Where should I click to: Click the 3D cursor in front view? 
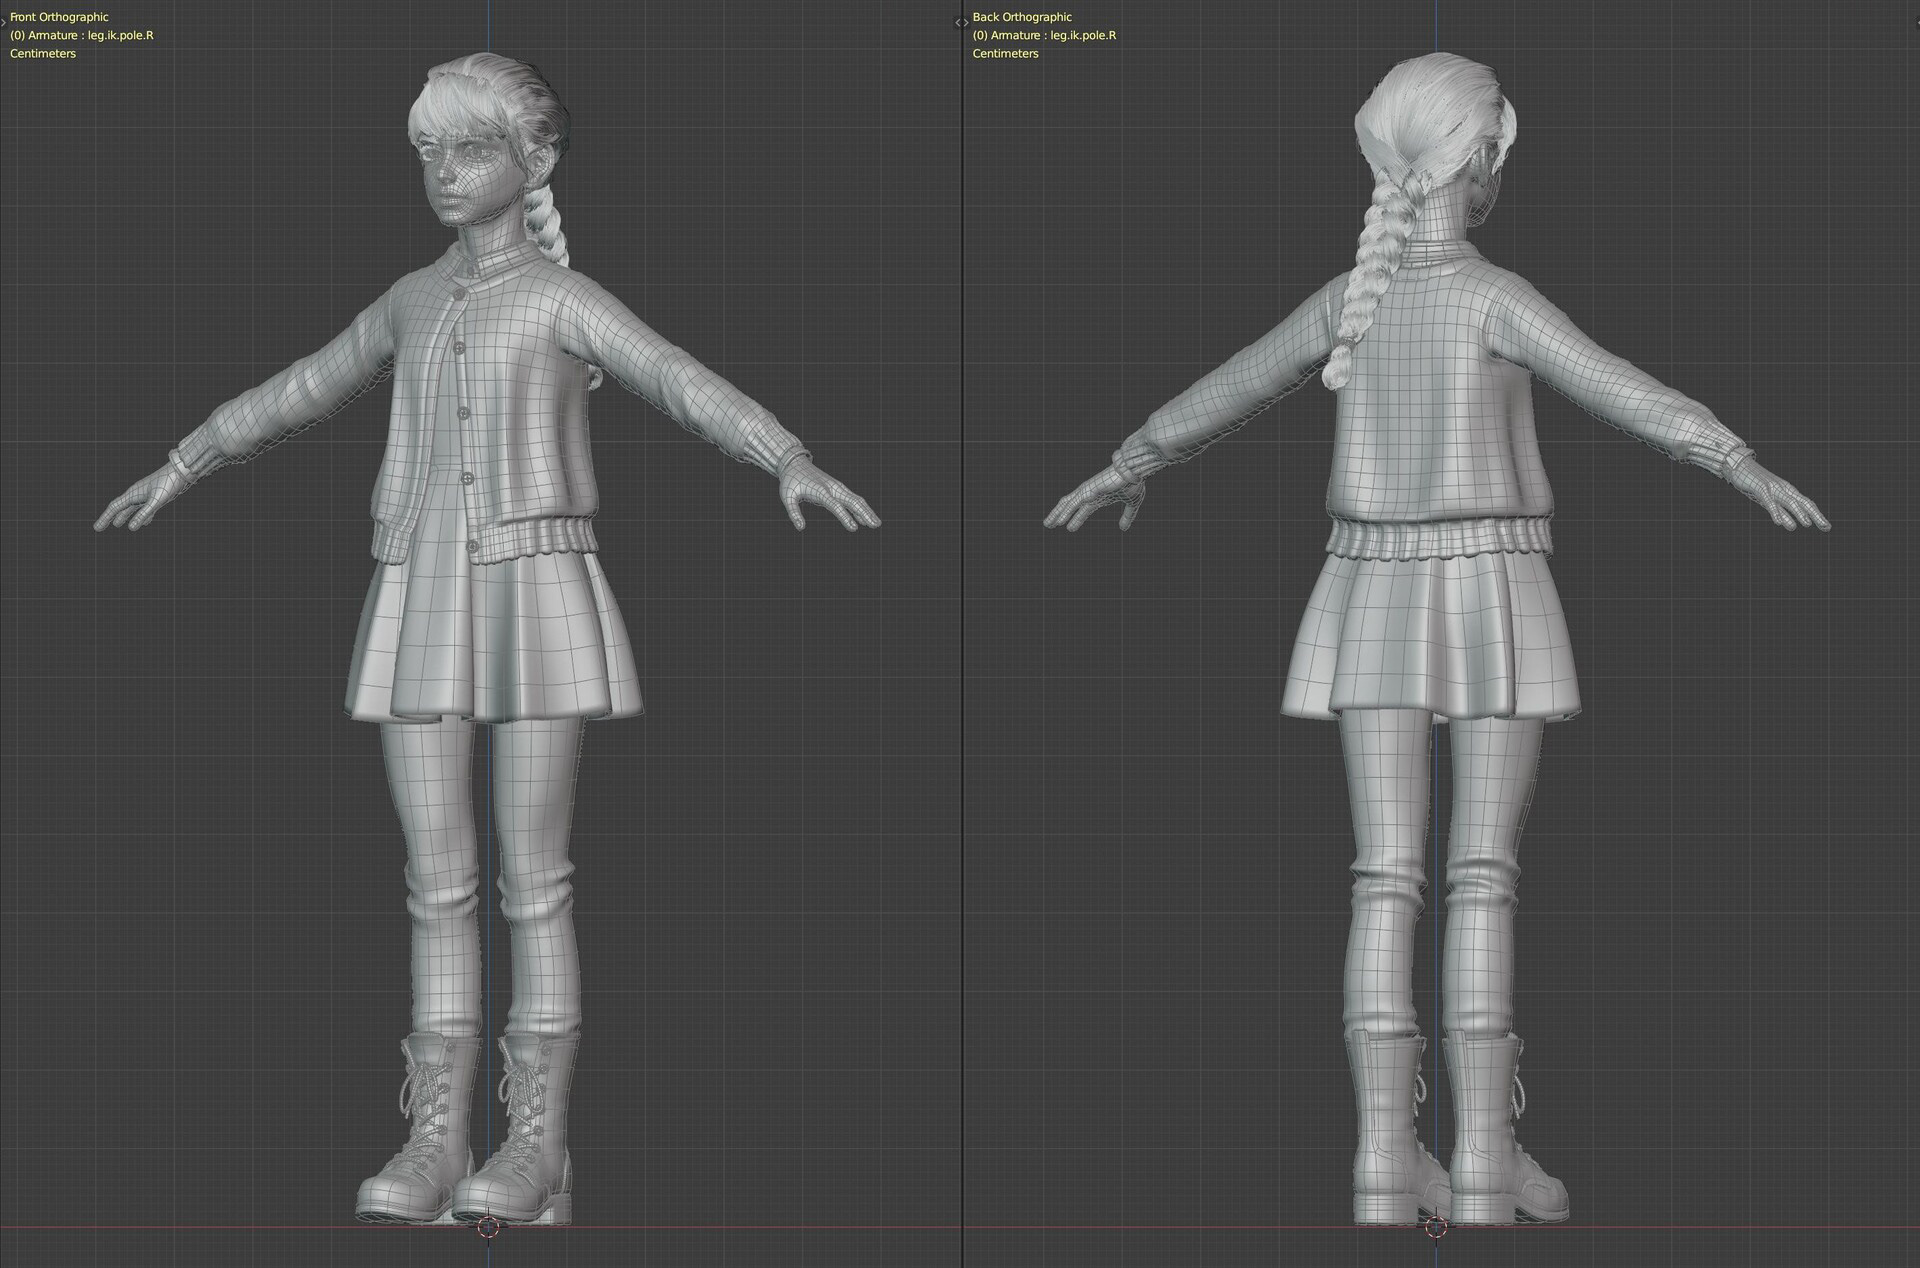[x=488, y=1227]
